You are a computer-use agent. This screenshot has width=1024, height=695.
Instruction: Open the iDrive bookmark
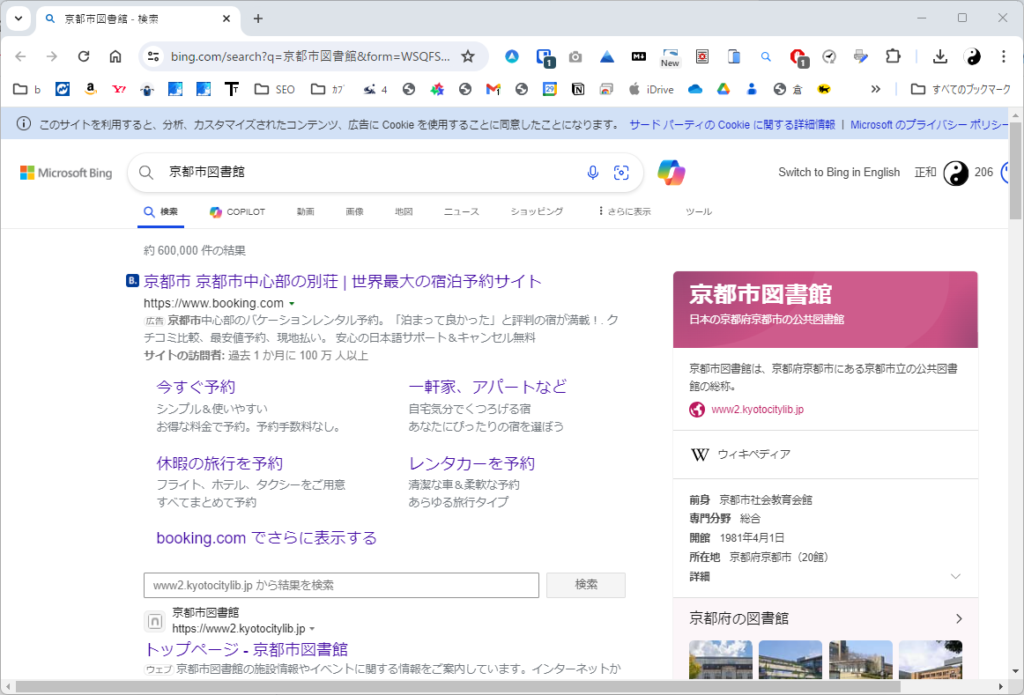point(650,89)
